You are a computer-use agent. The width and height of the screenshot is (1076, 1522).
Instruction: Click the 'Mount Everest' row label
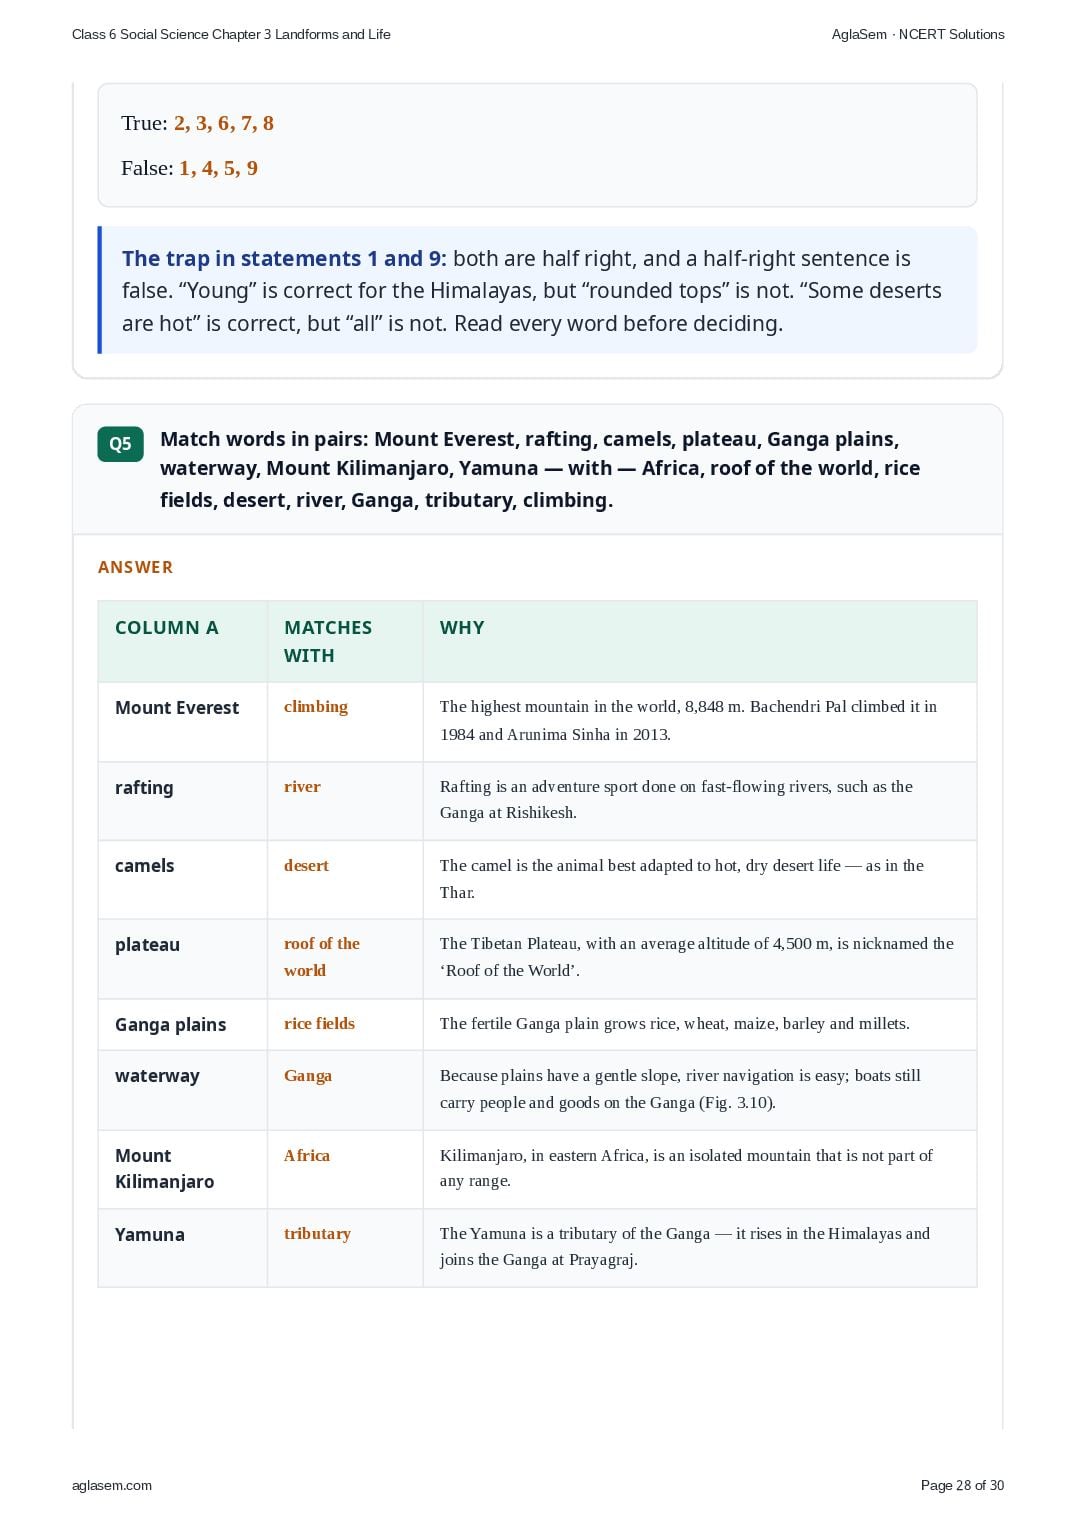pyautogui.click(x=177, y=708)
